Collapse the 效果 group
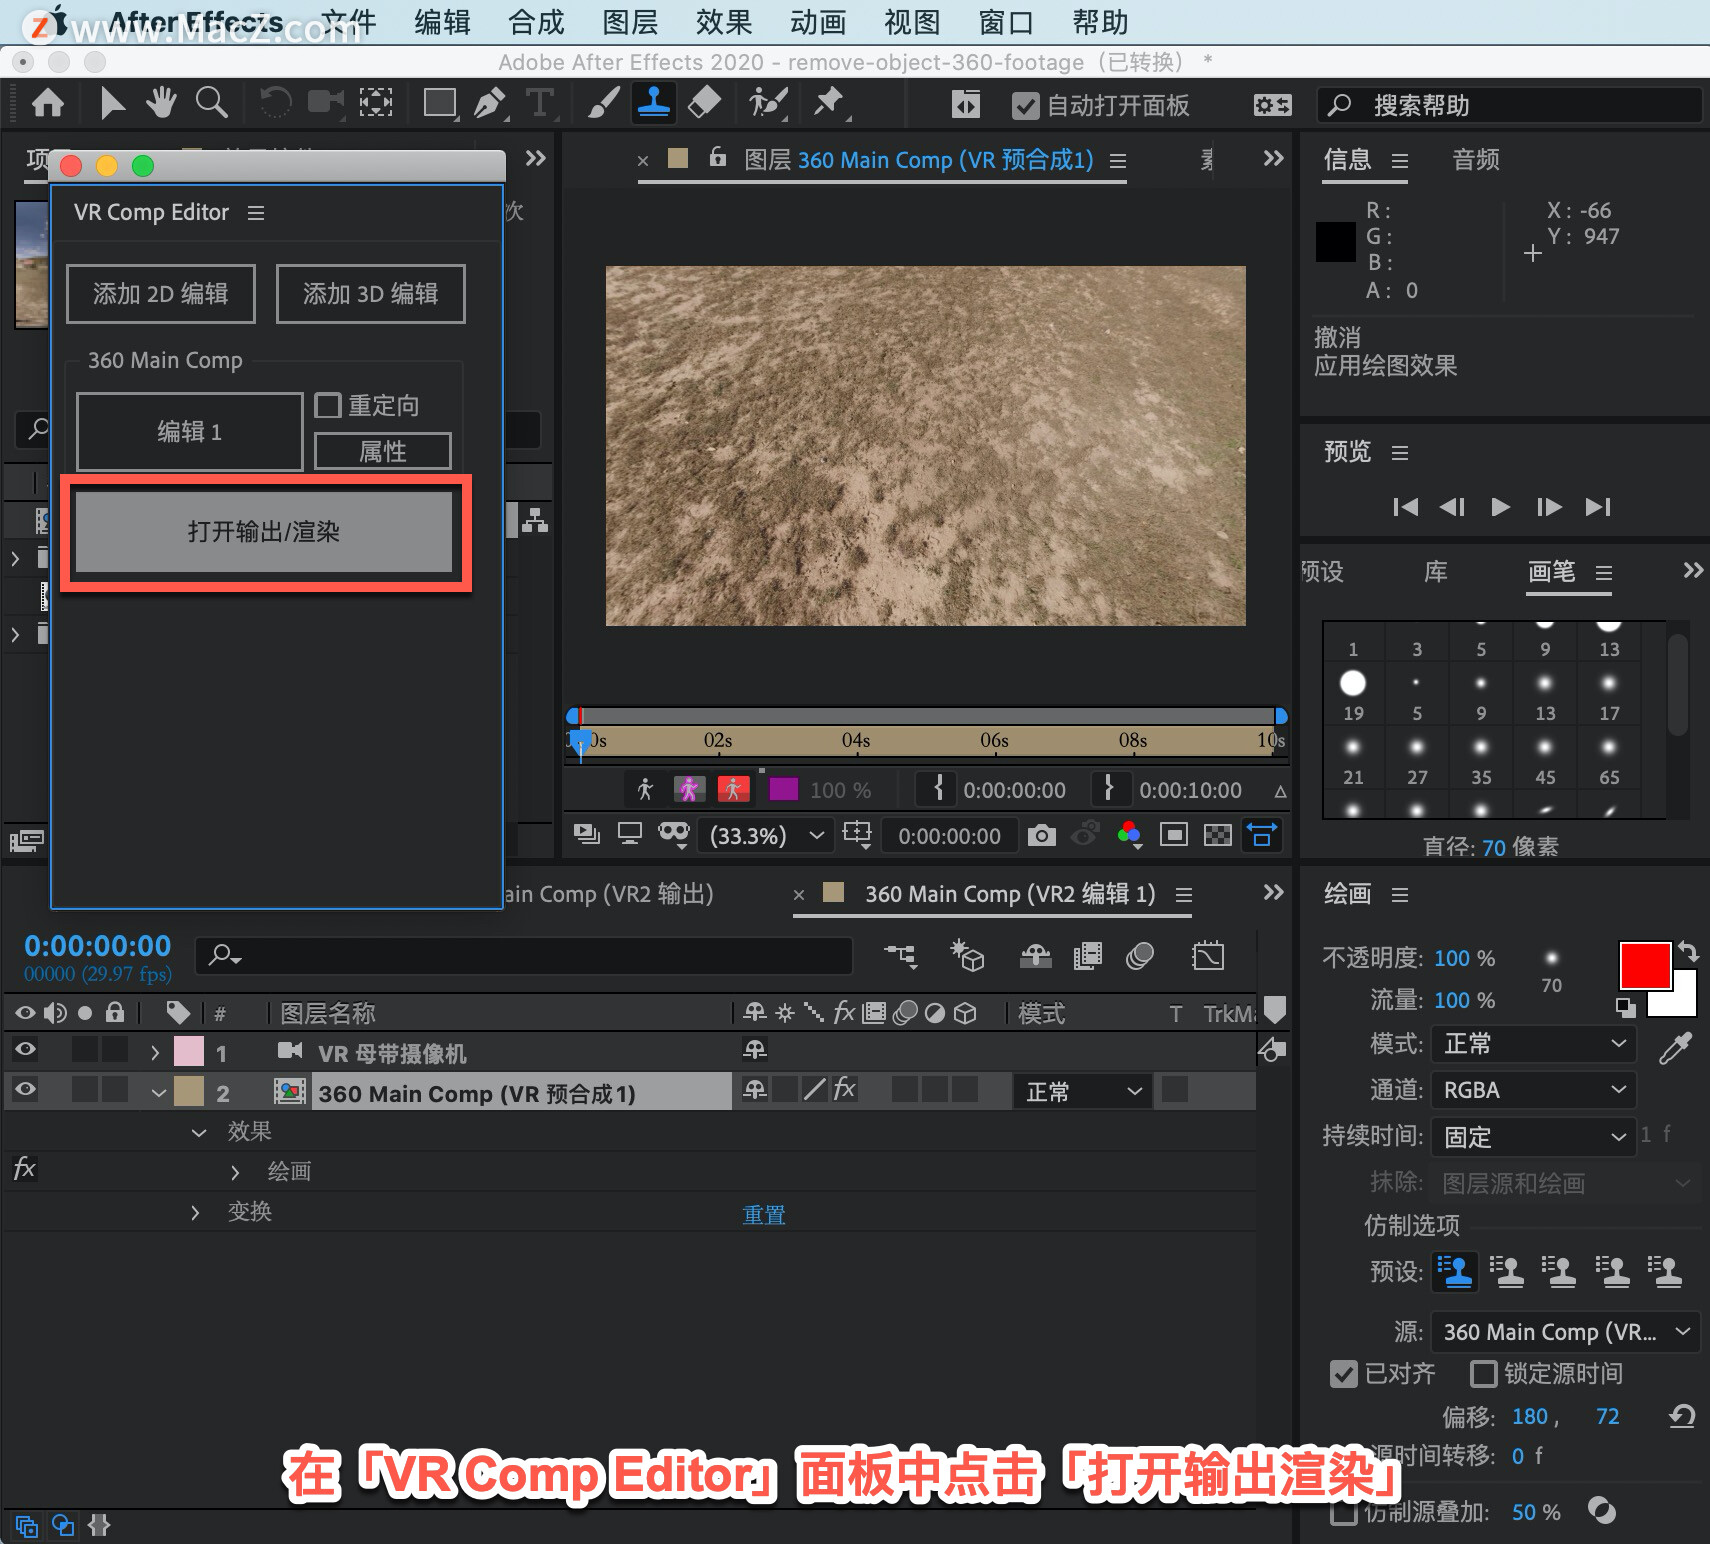This screenshot has width=1710, height=1544. coord(198,1132)
